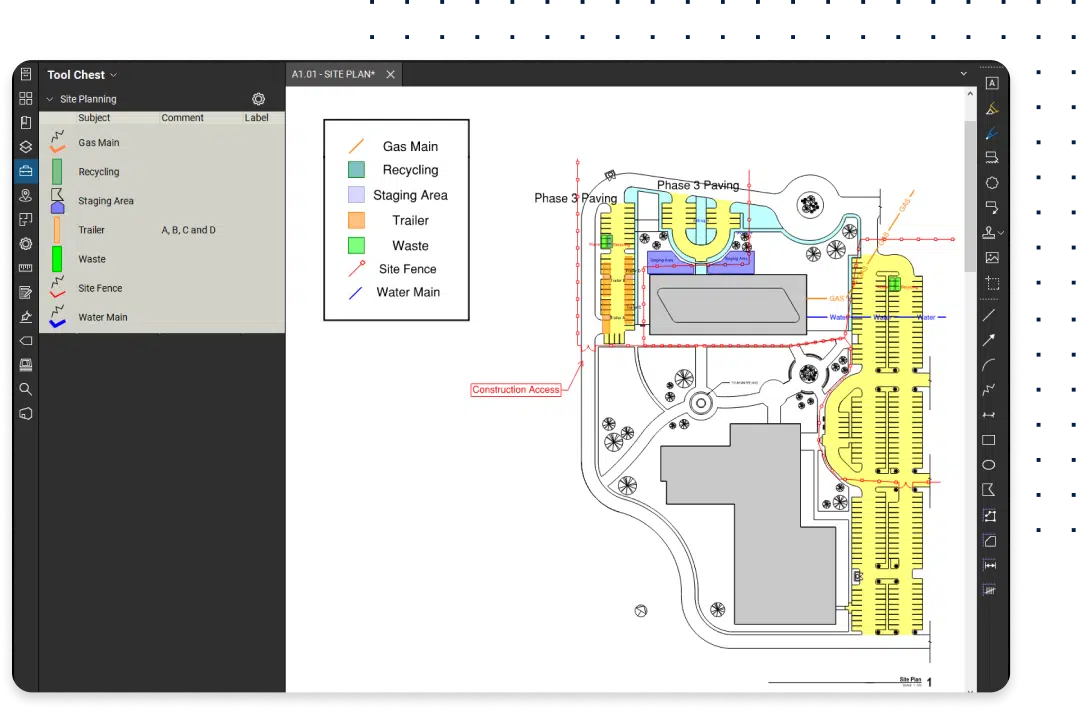Select the Rectangle shape tool
Image resolution: width=1076 pixels, height=711 pixels.
pos(989,440)
